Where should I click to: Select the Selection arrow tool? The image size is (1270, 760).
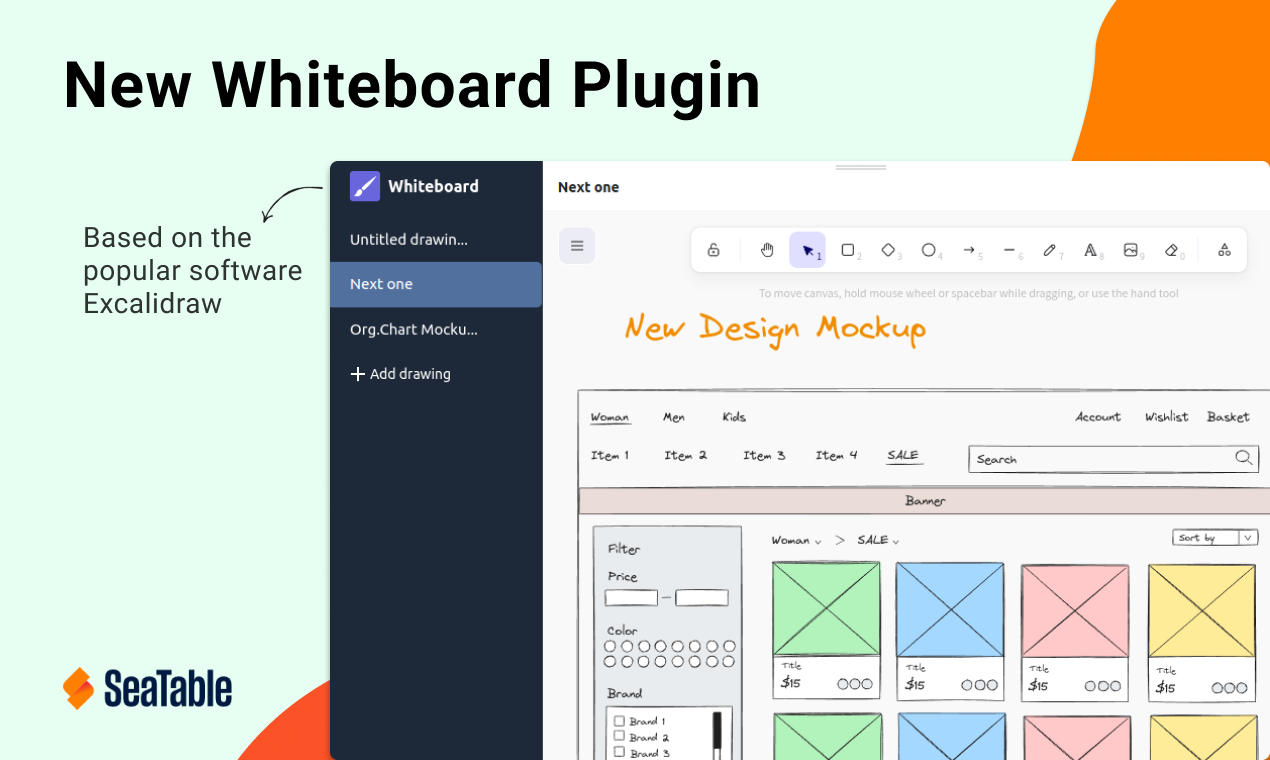808,250
